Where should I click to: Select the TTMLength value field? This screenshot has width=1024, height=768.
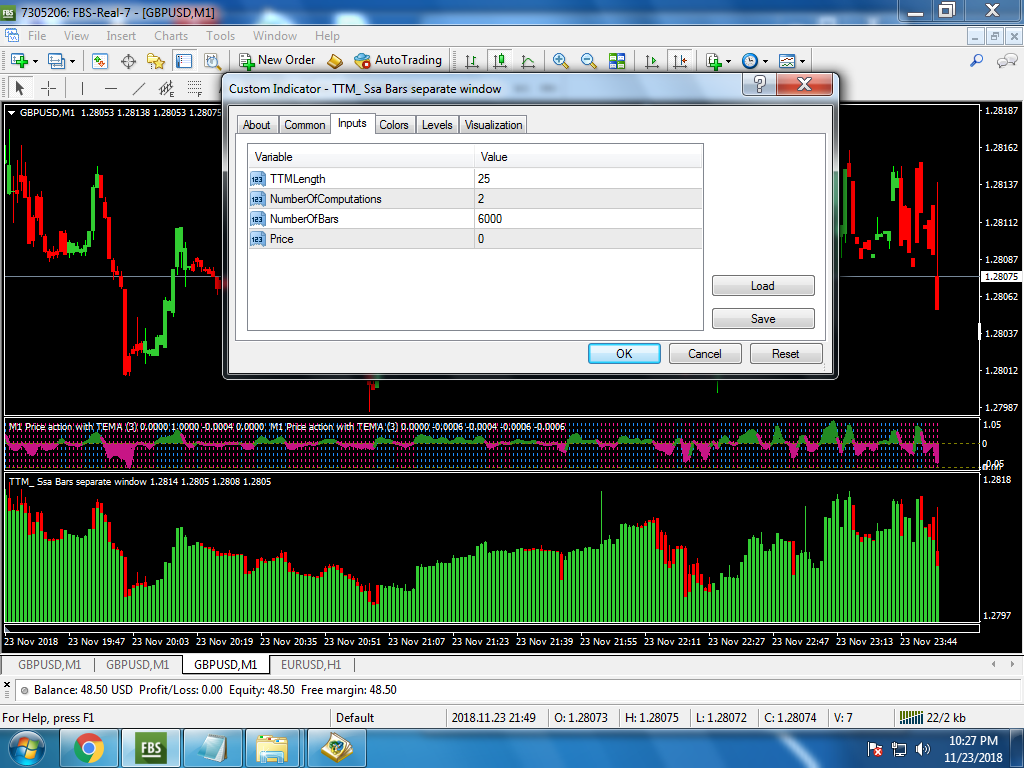point(588,179)
